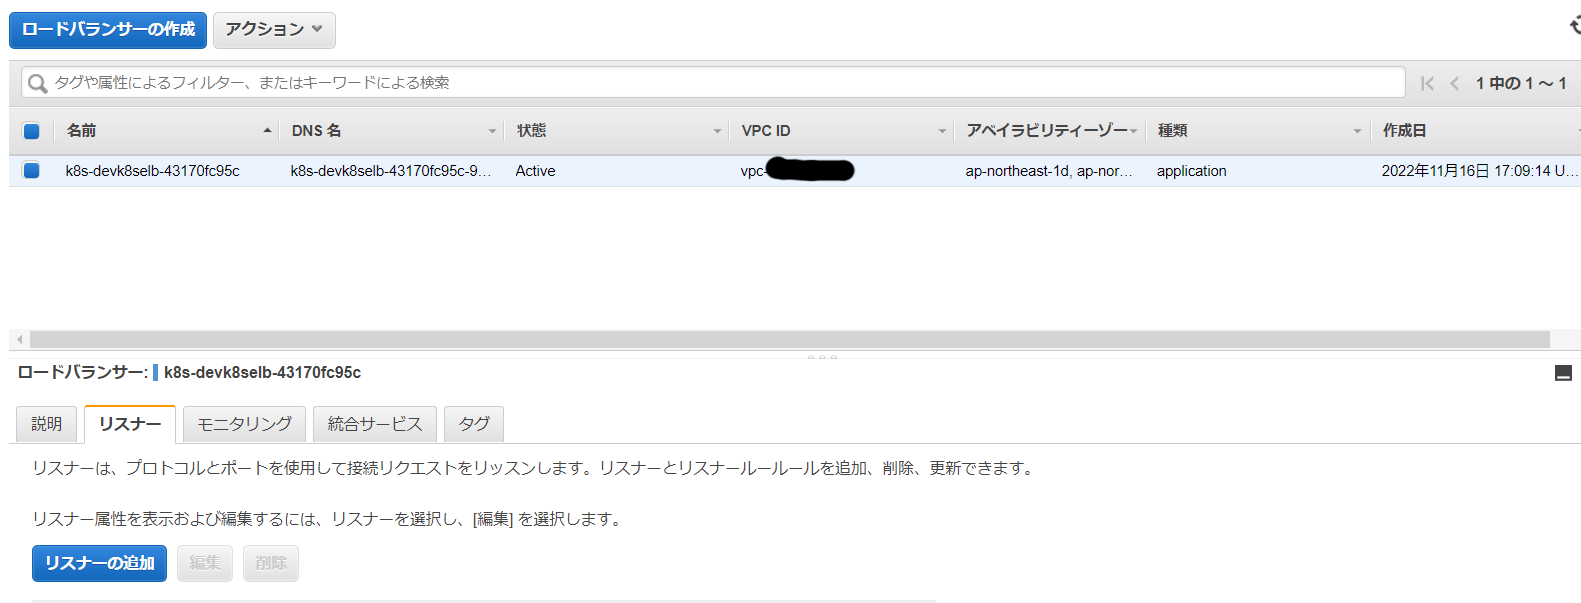Go to first page of results

click(1427, 83)
